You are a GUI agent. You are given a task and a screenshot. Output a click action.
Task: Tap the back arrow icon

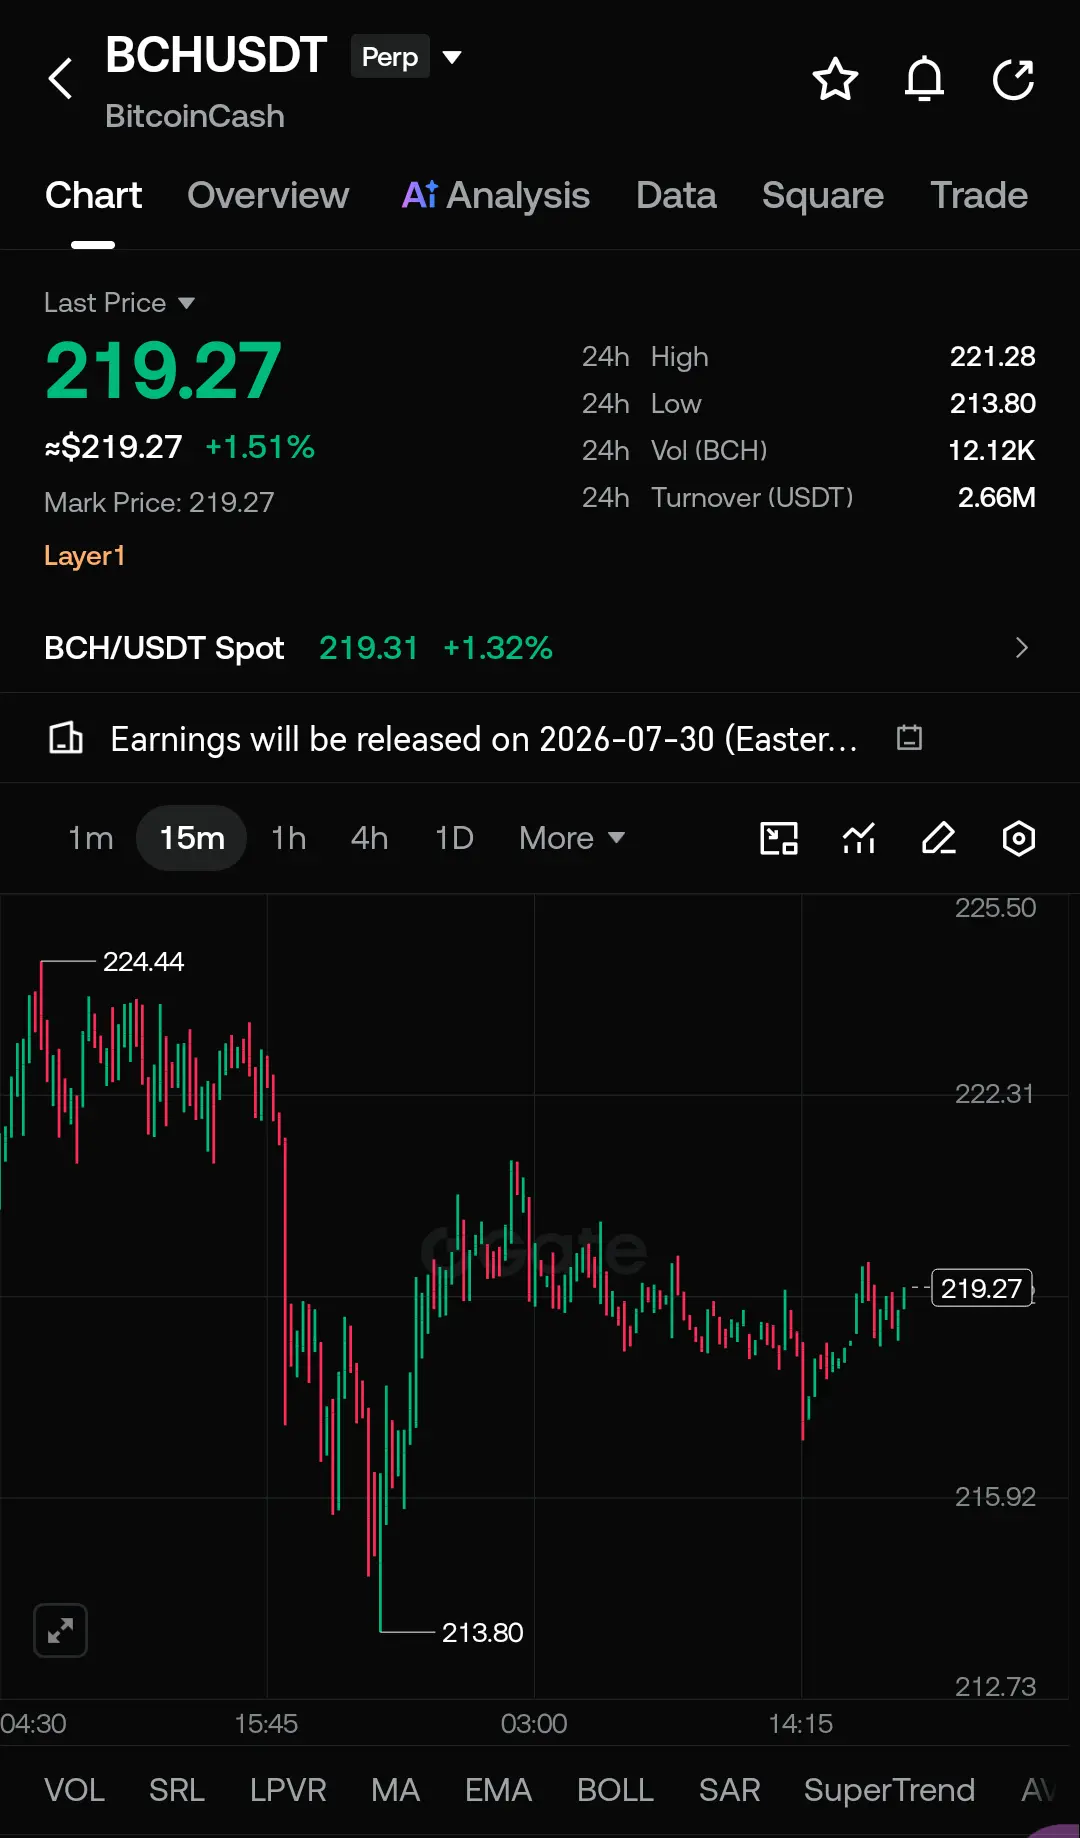(61, 79)
